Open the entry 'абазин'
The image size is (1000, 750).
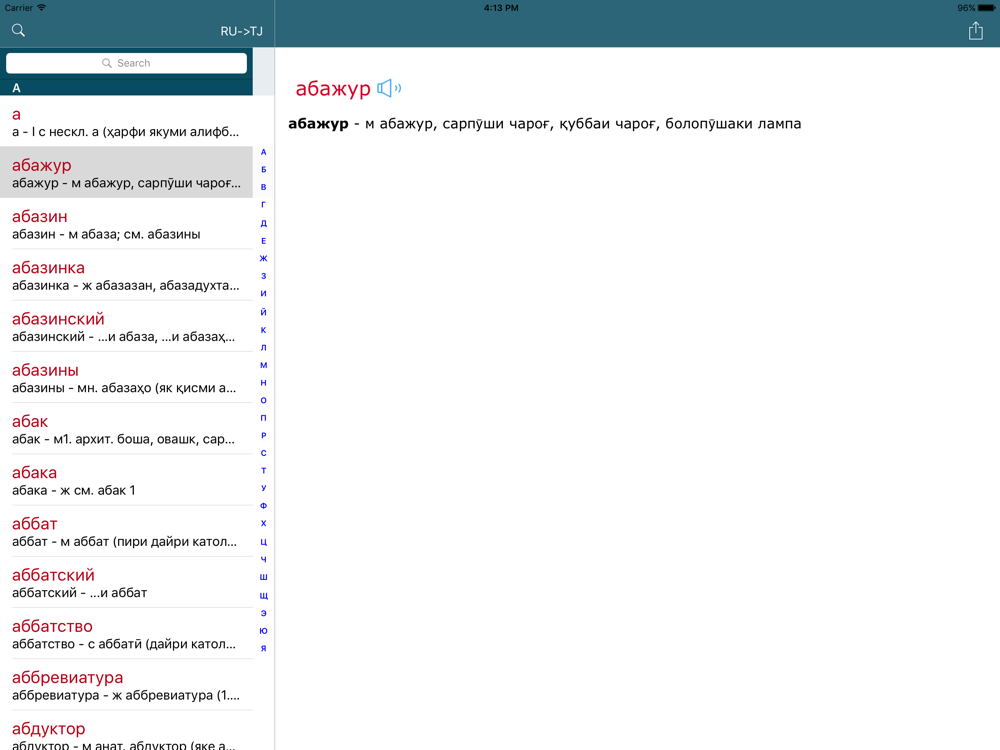pyautogui.click(x=126, y=223)
